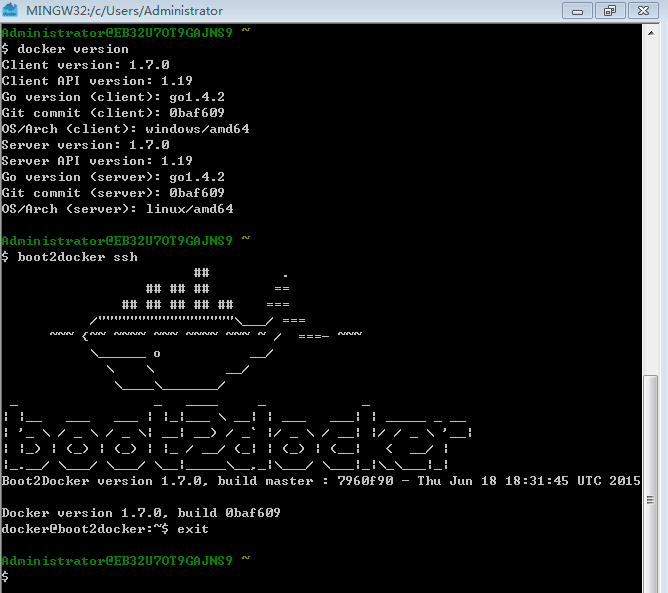Restore down the MINGW32 terminal window
The image size is (668, 593).
(610, 11)
